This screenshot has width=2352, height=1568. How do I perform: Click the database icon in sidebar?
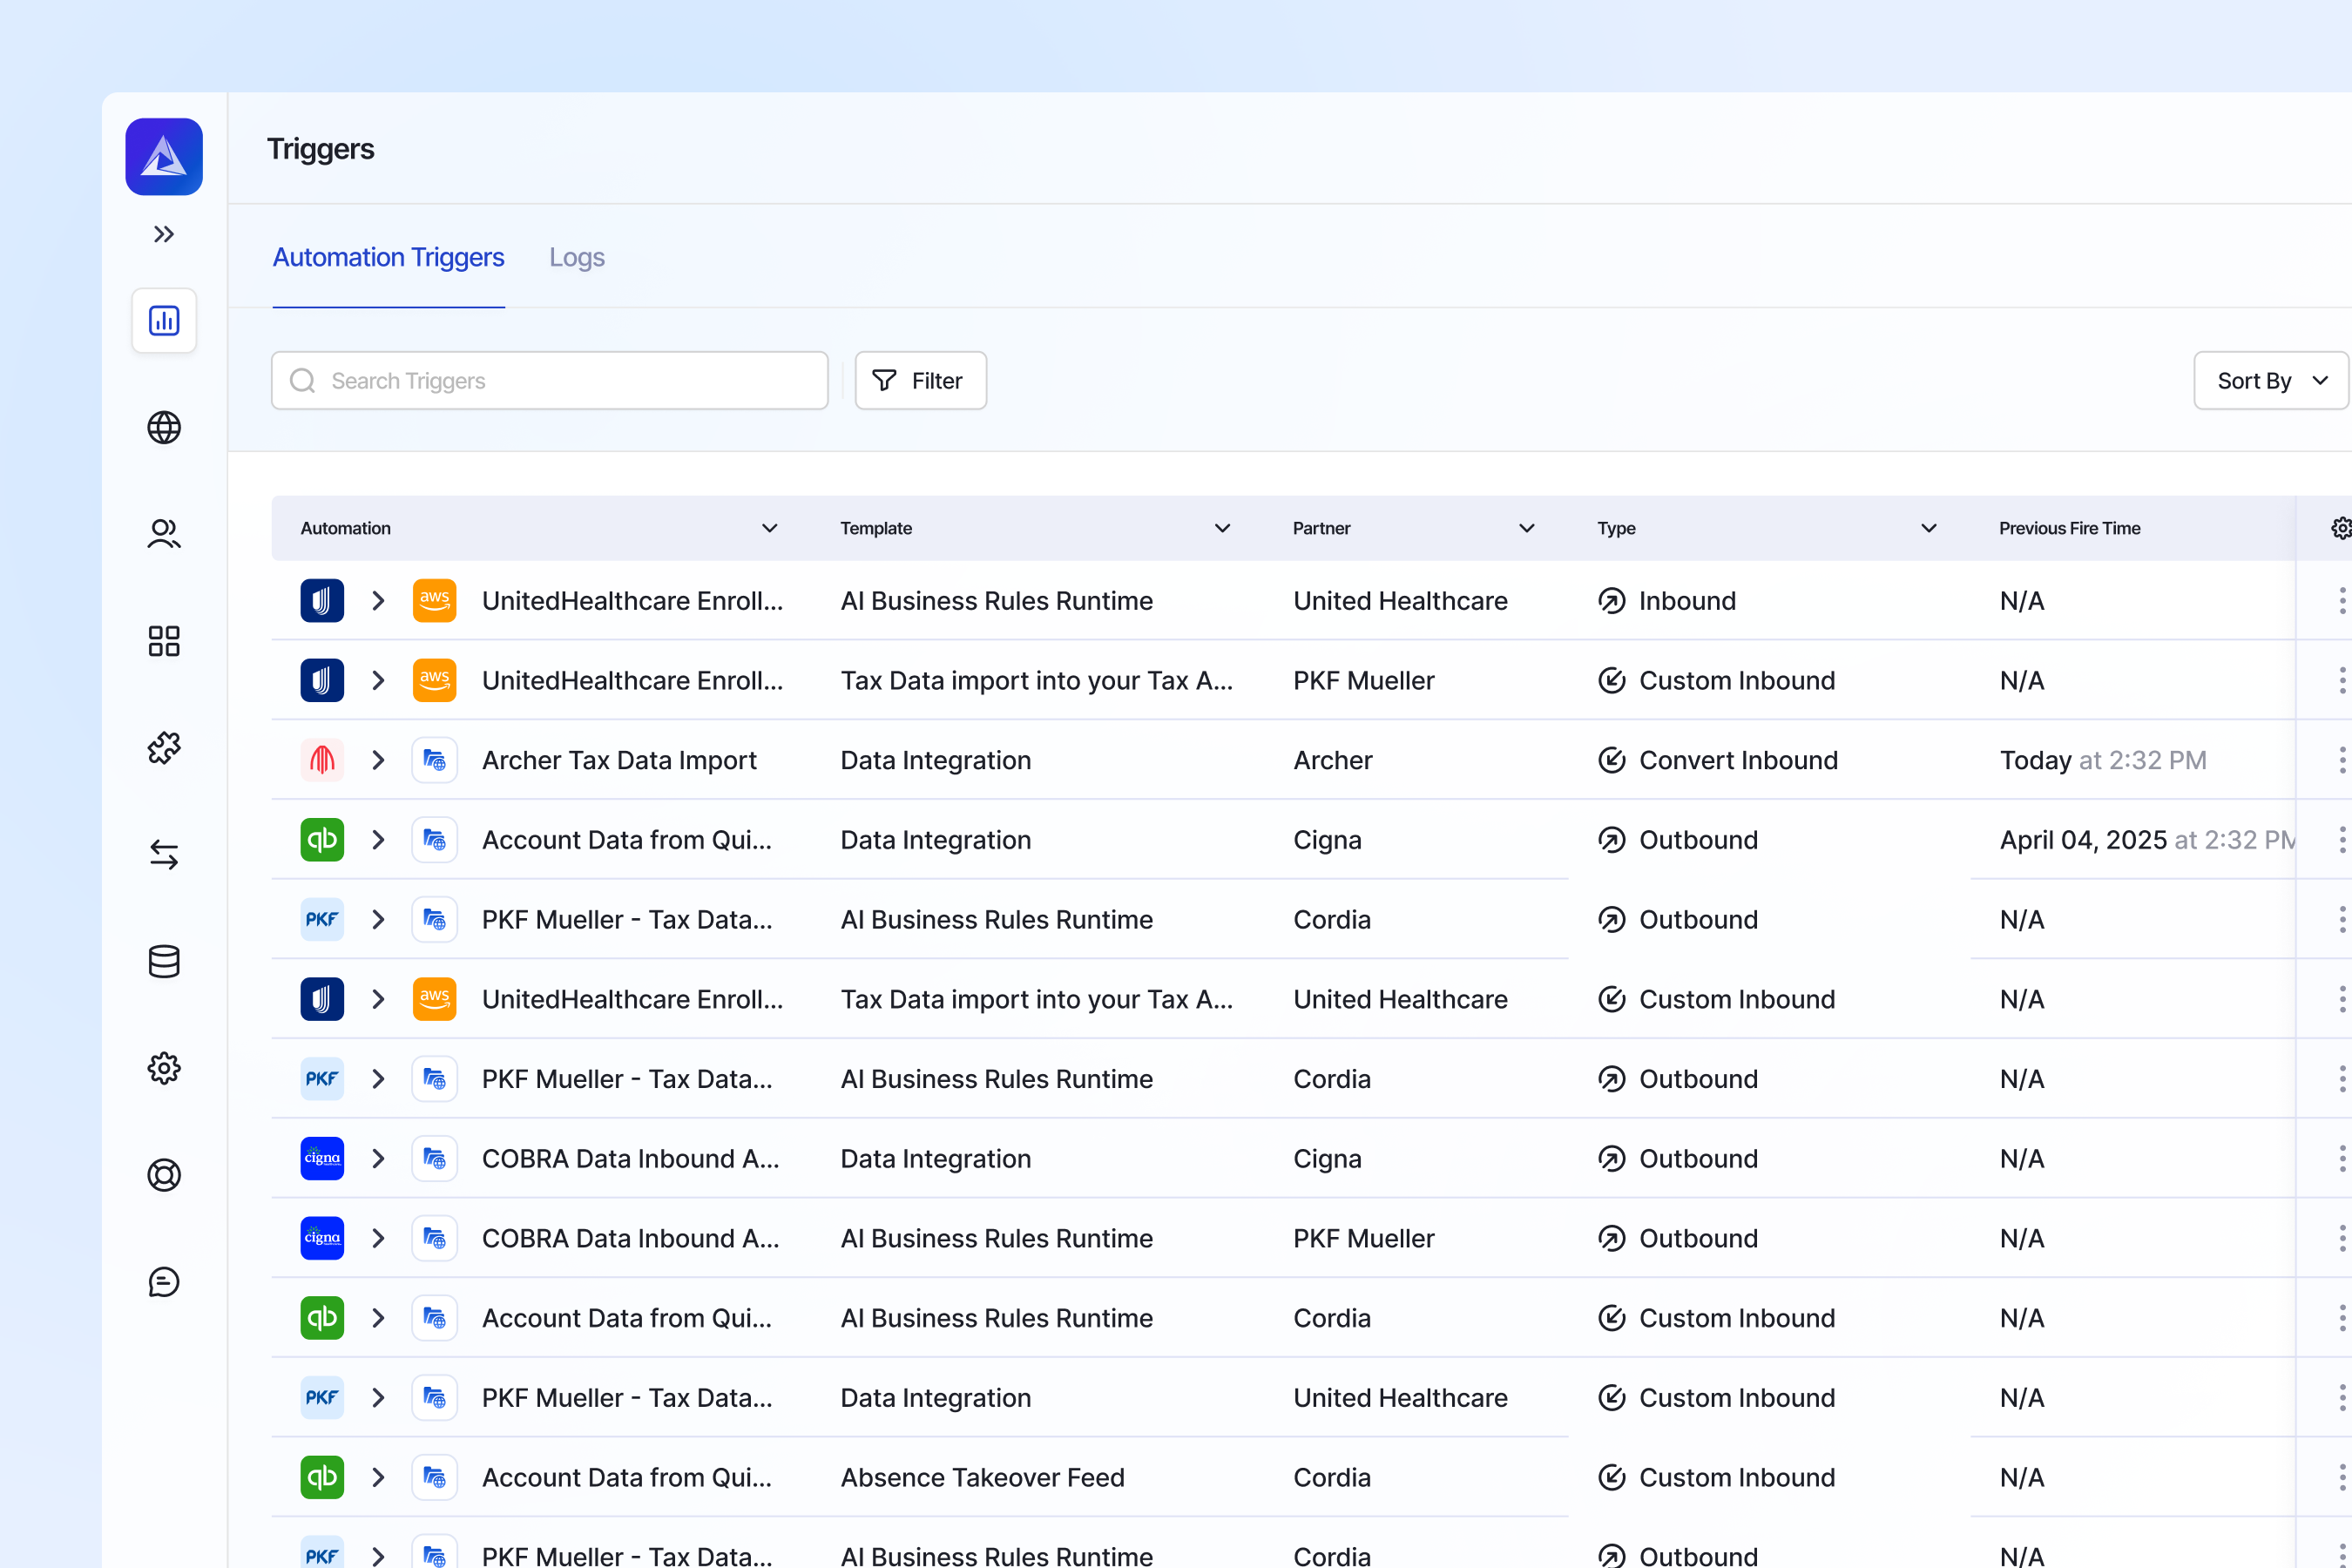click(164, 961)
